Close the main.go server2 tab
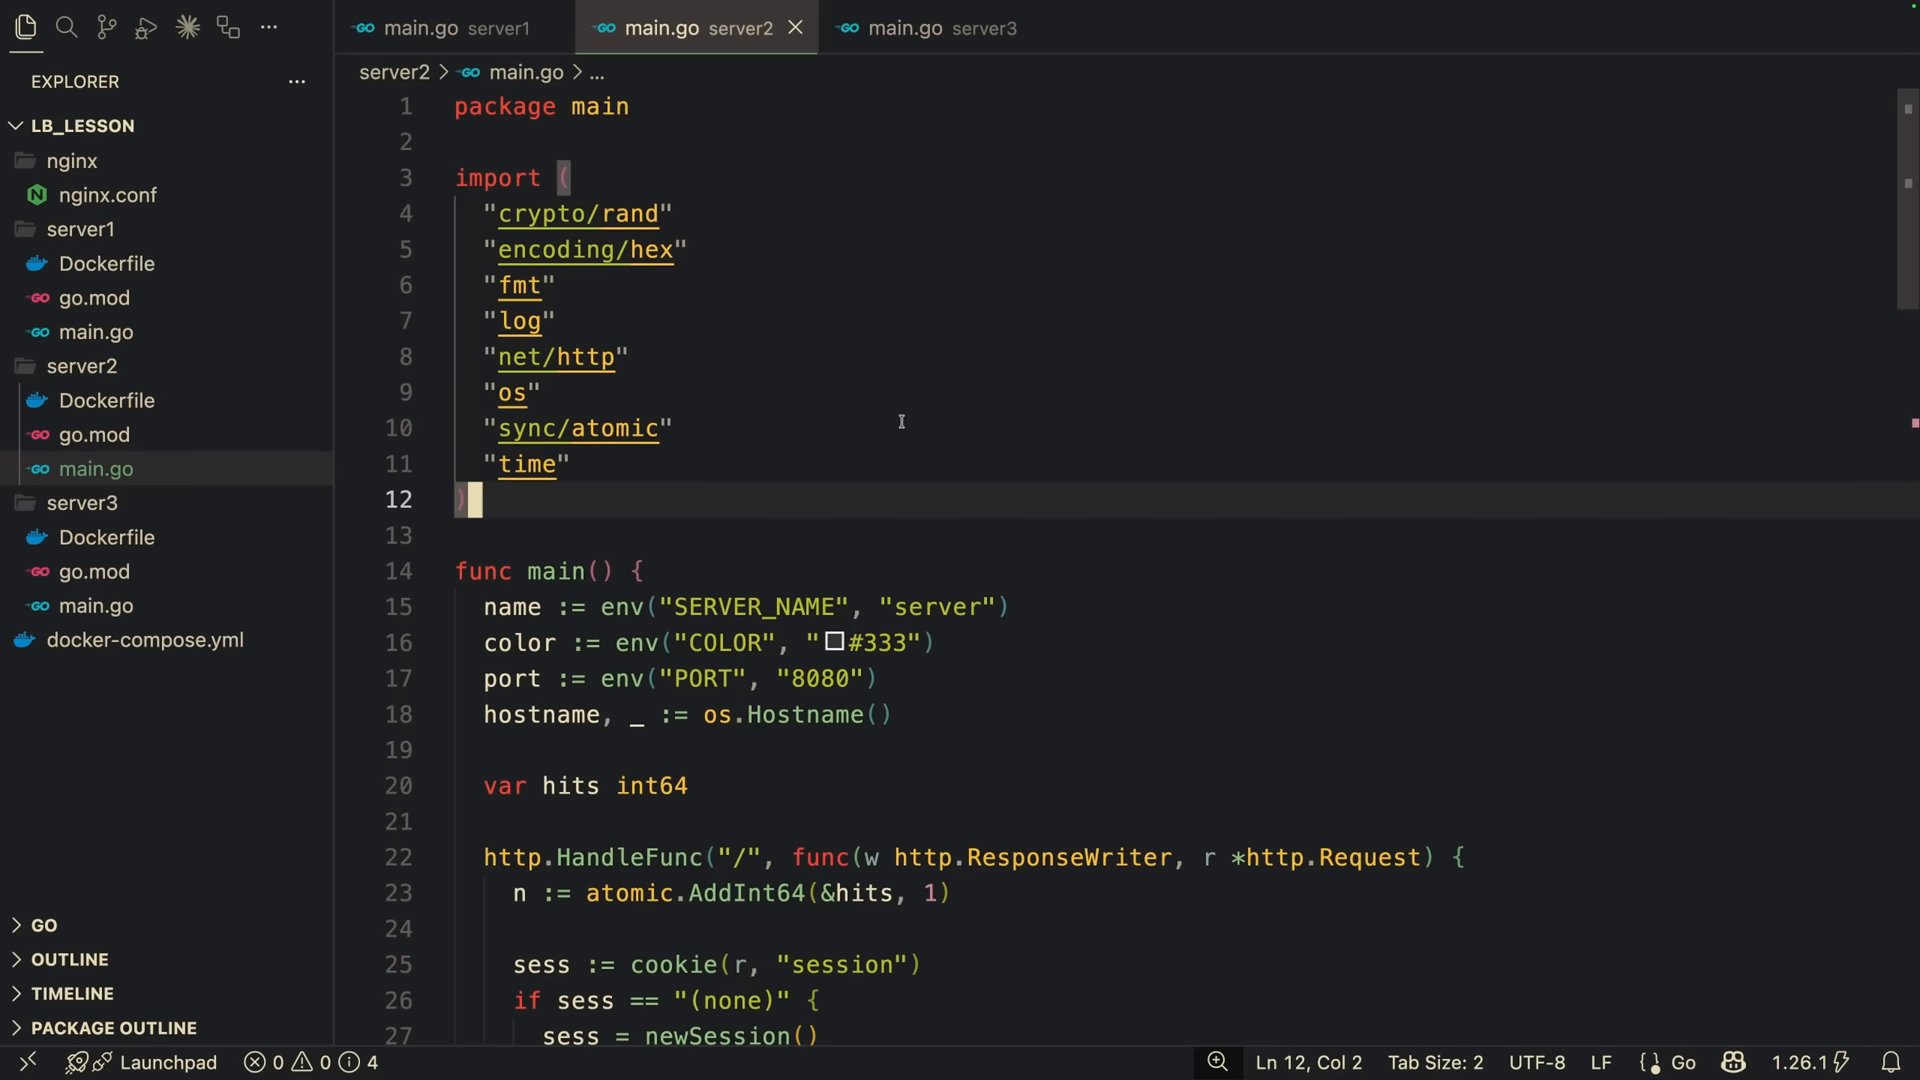This screenshot has height=1080, width=1920. [x=796, y=28]
